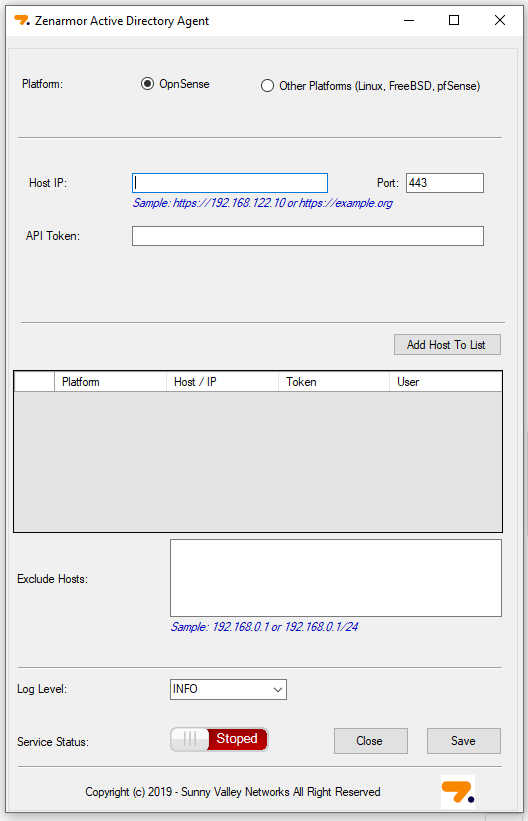Save the agent configuration

click(464, 741)
